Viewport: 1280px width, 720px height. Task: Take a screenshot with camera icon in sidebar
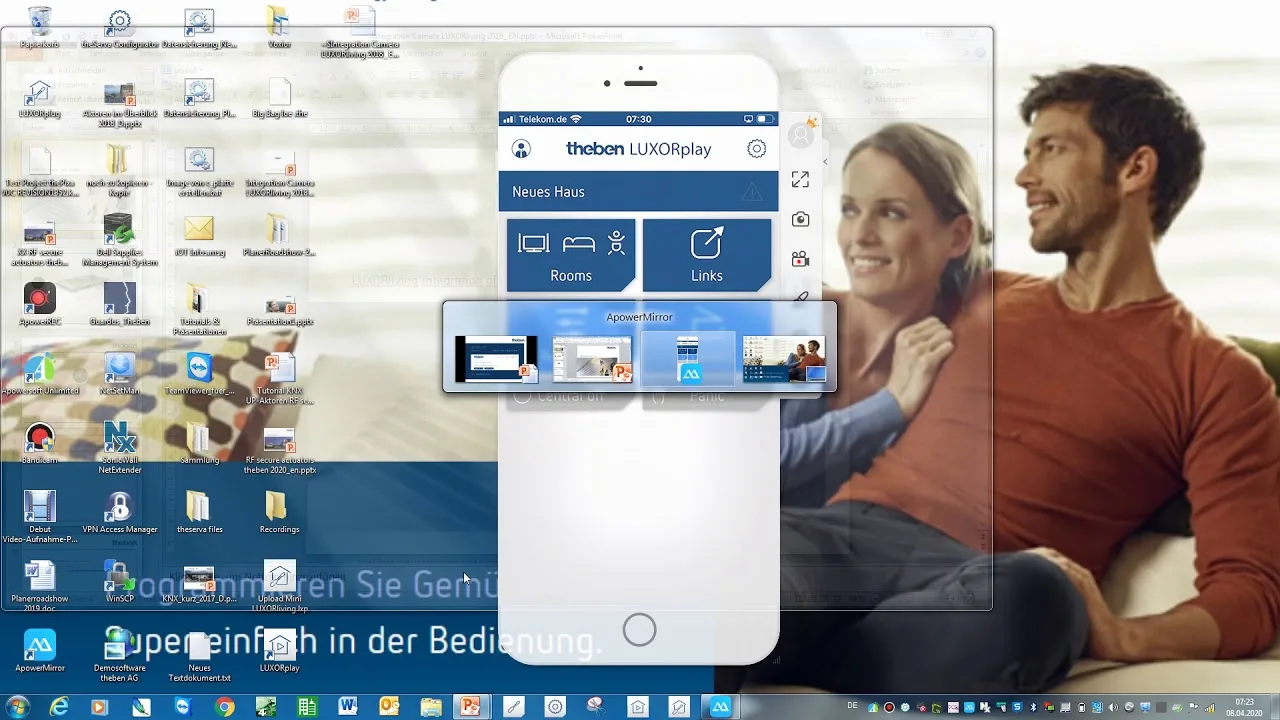tap(800, 219)
